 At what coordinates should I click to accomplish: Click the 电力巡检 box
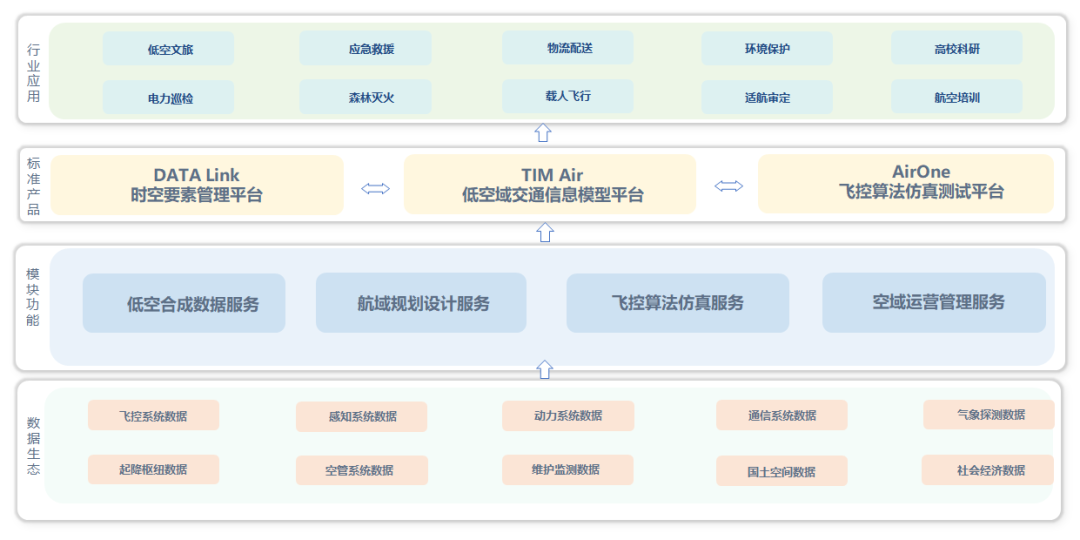(x=169, y=98)
